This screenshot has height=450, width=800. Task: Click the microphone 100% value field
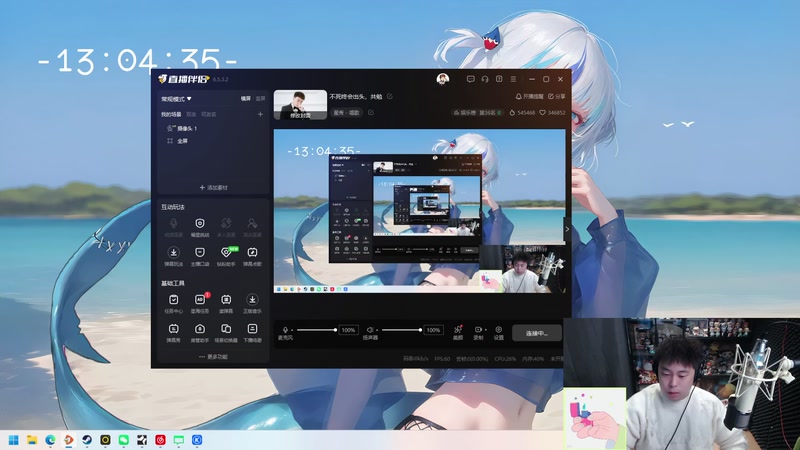click(348, 330)
